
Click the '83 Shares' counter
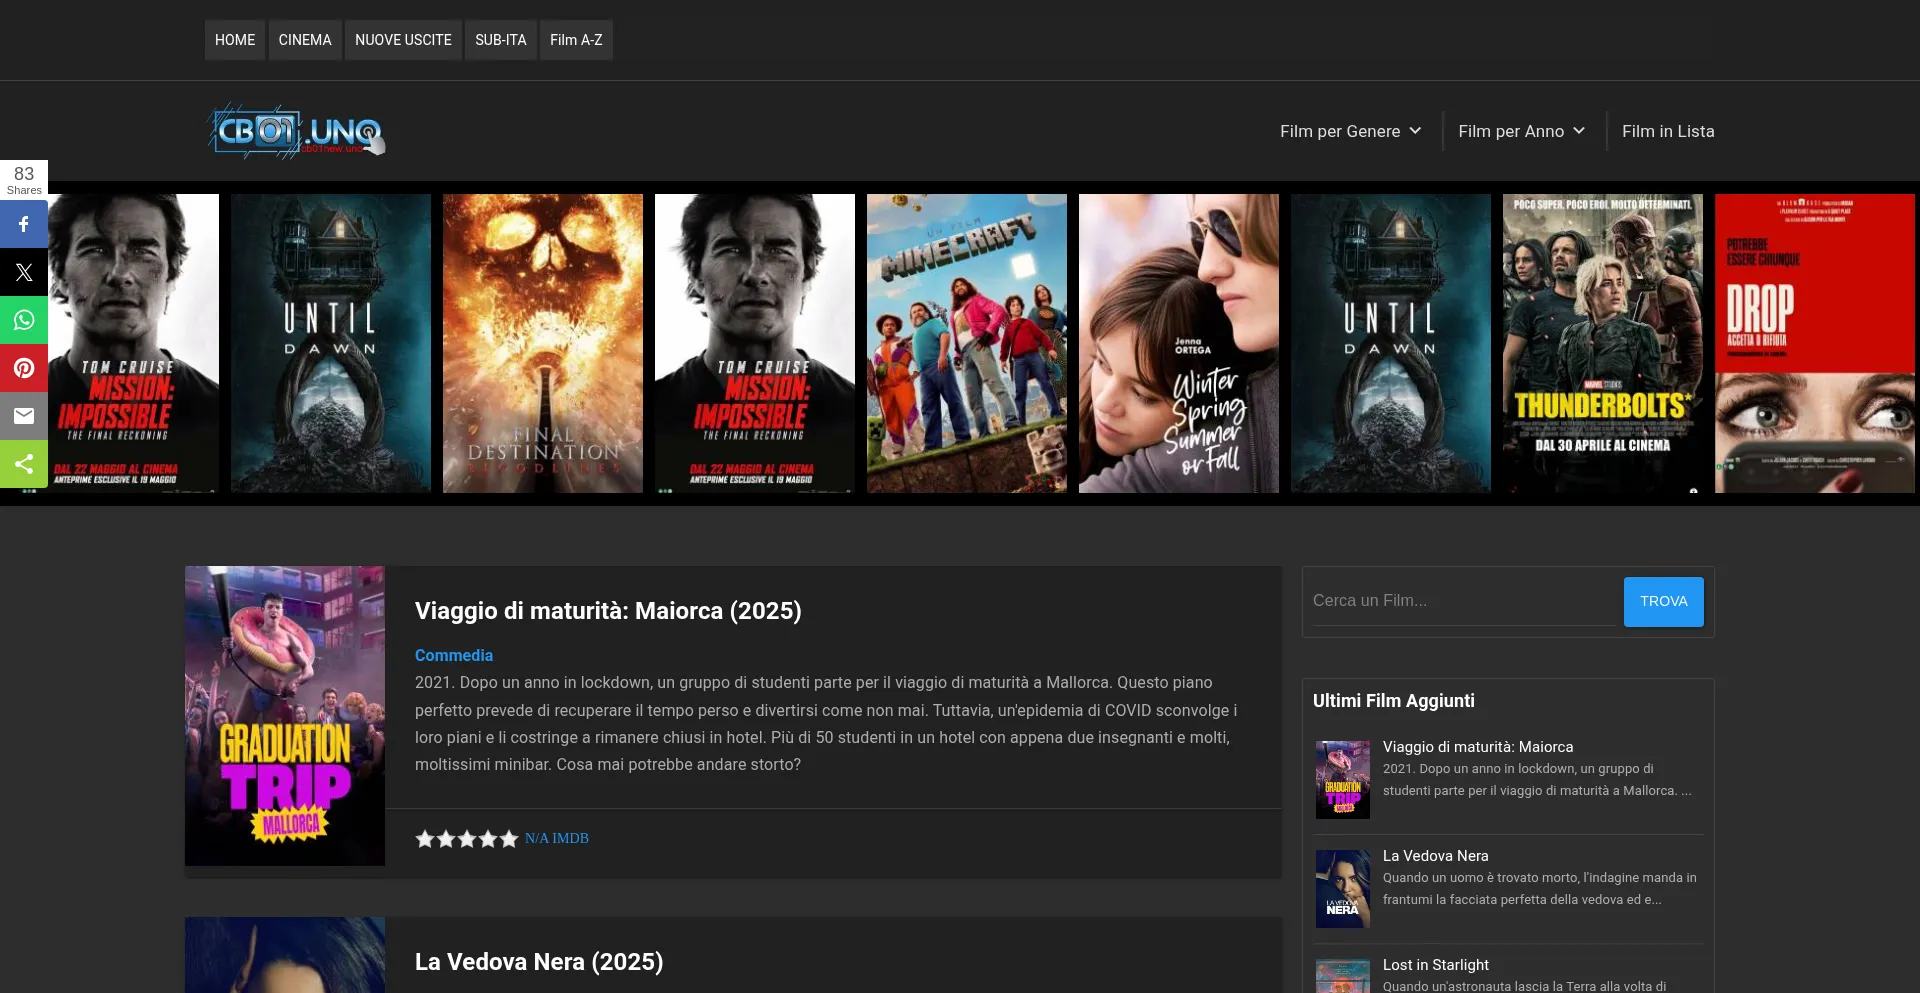point(24,180)
